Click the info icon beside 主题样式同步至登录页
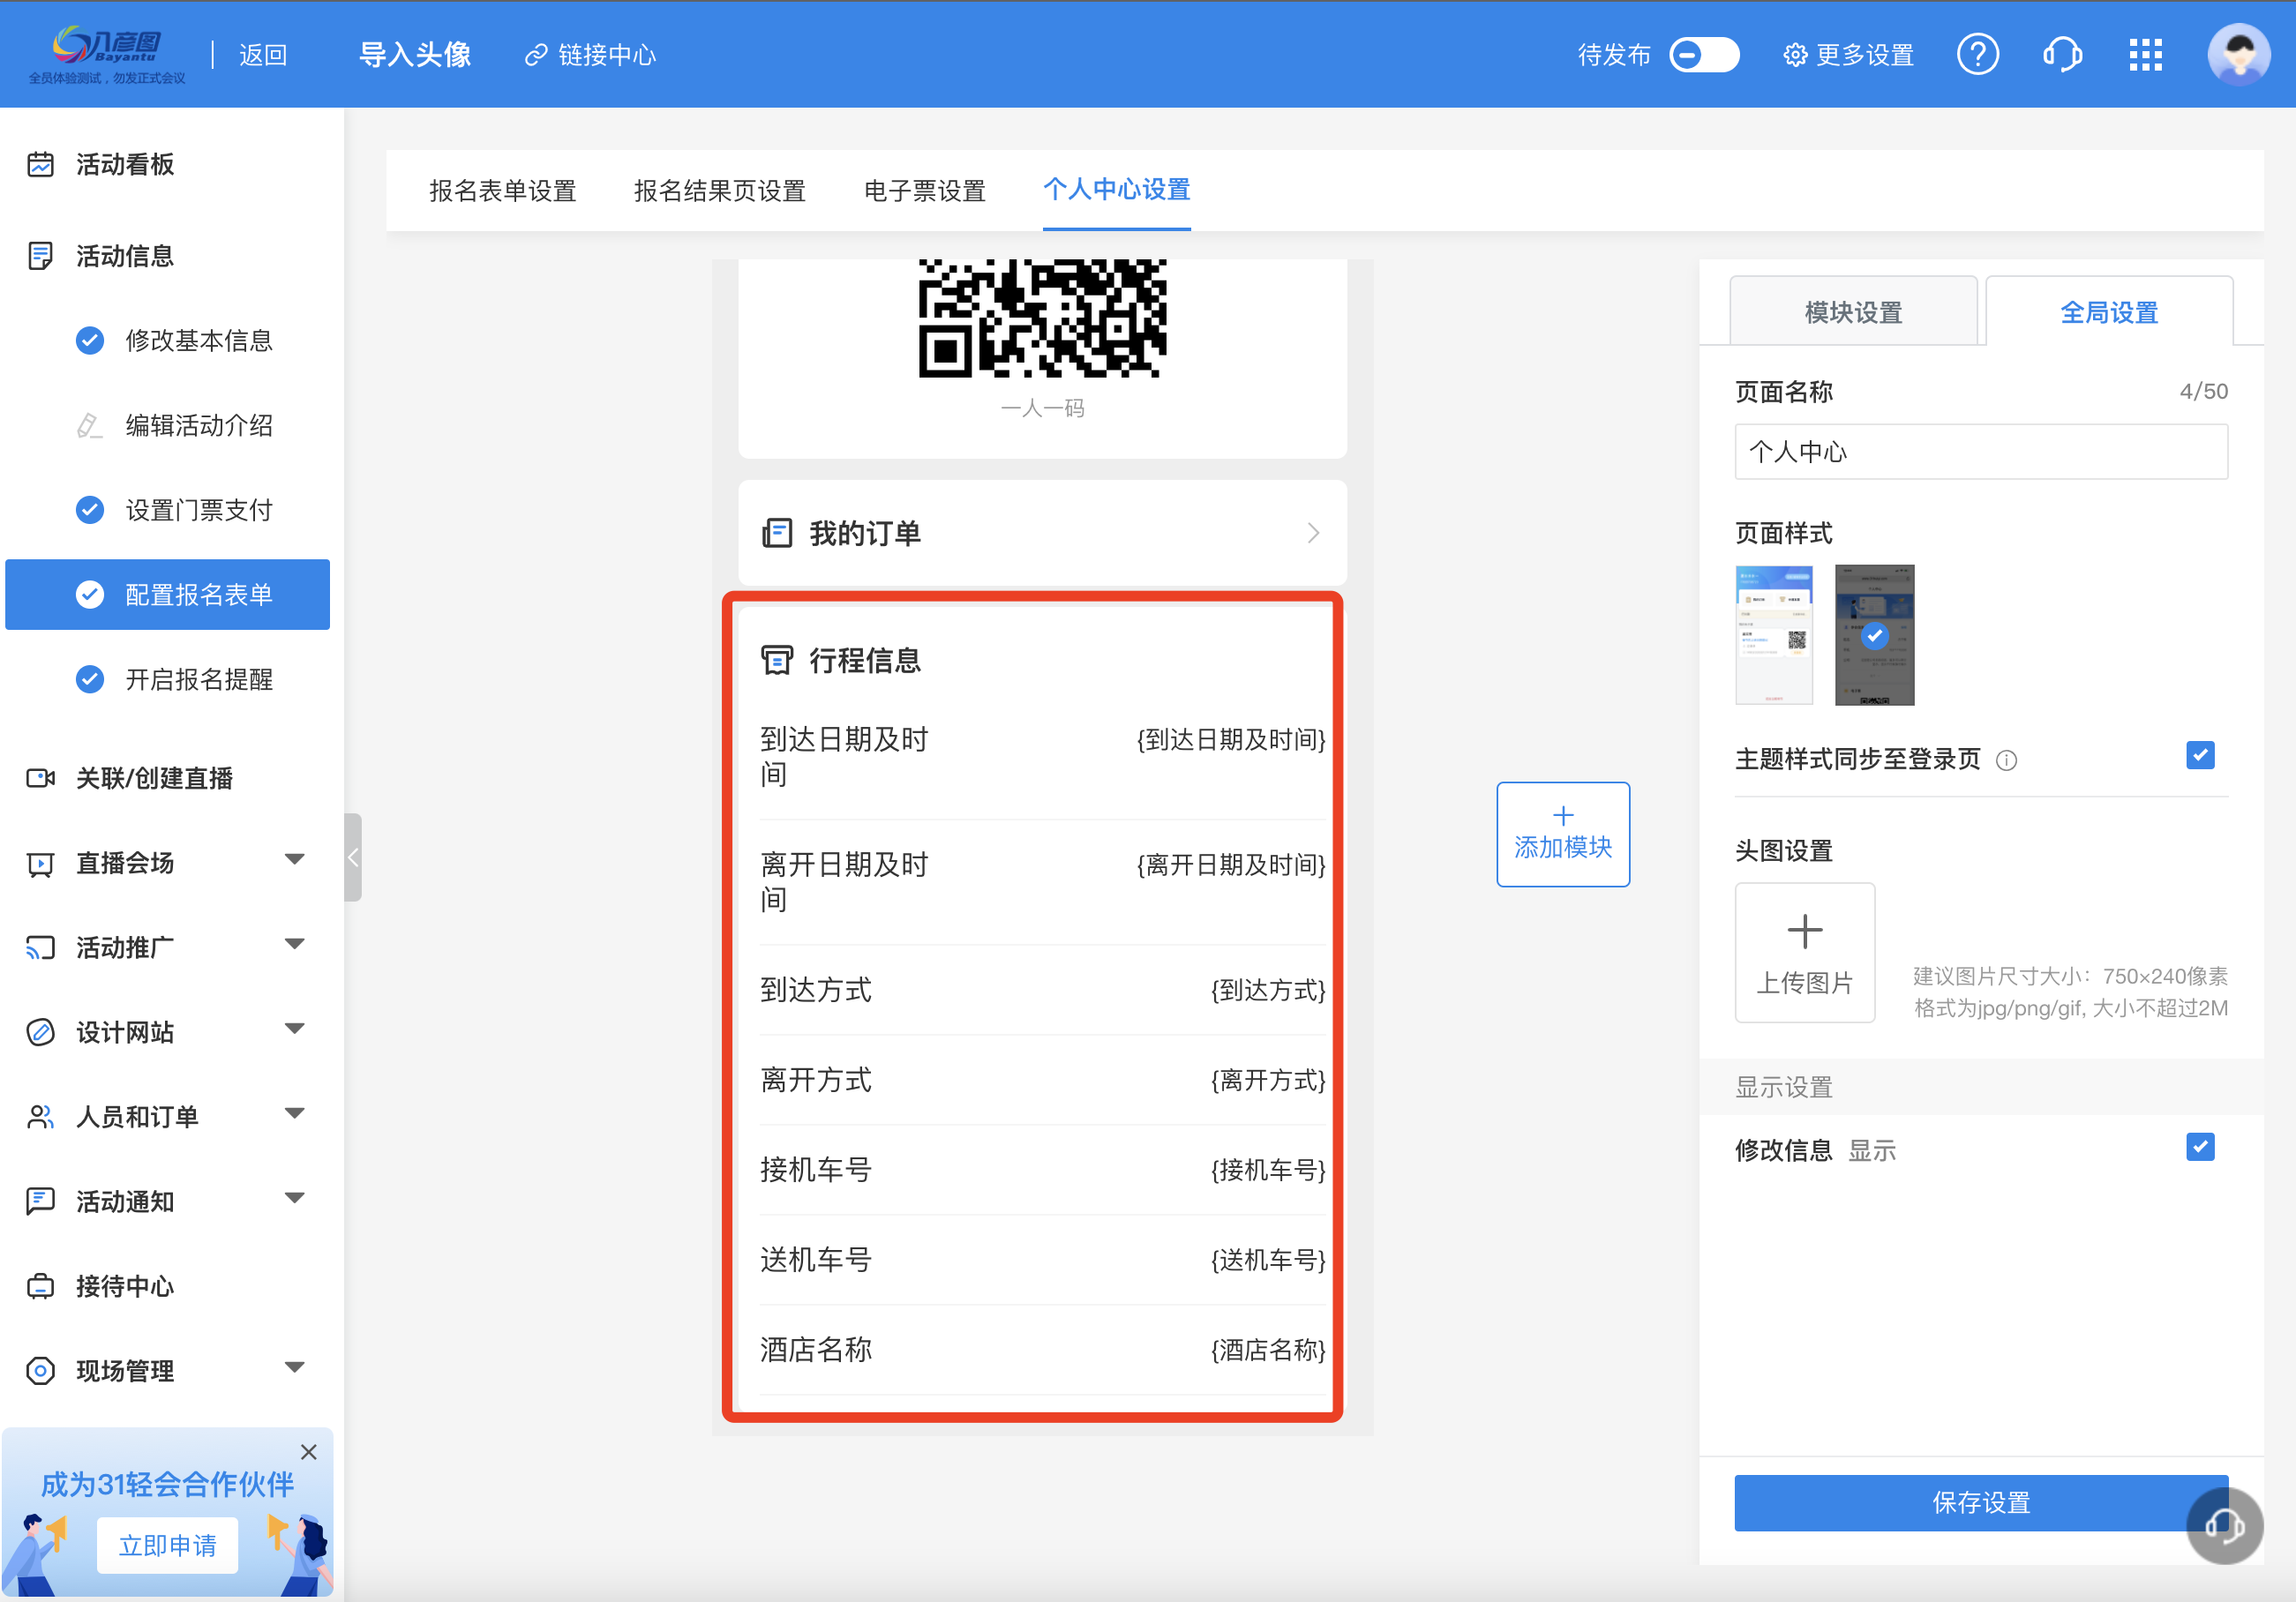Screen dimensions: 2296x1602 tap(2006, 761)
